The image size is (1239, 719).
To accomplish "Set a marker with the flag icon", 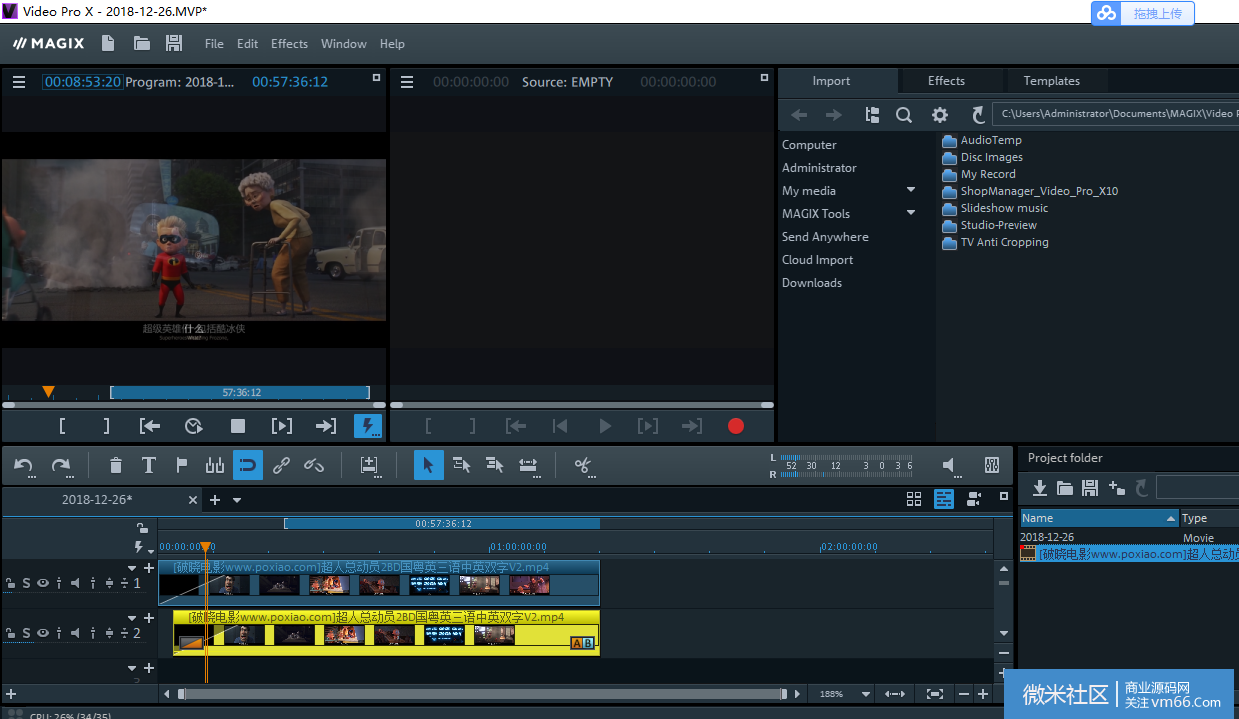I will (x=182, y=465).
